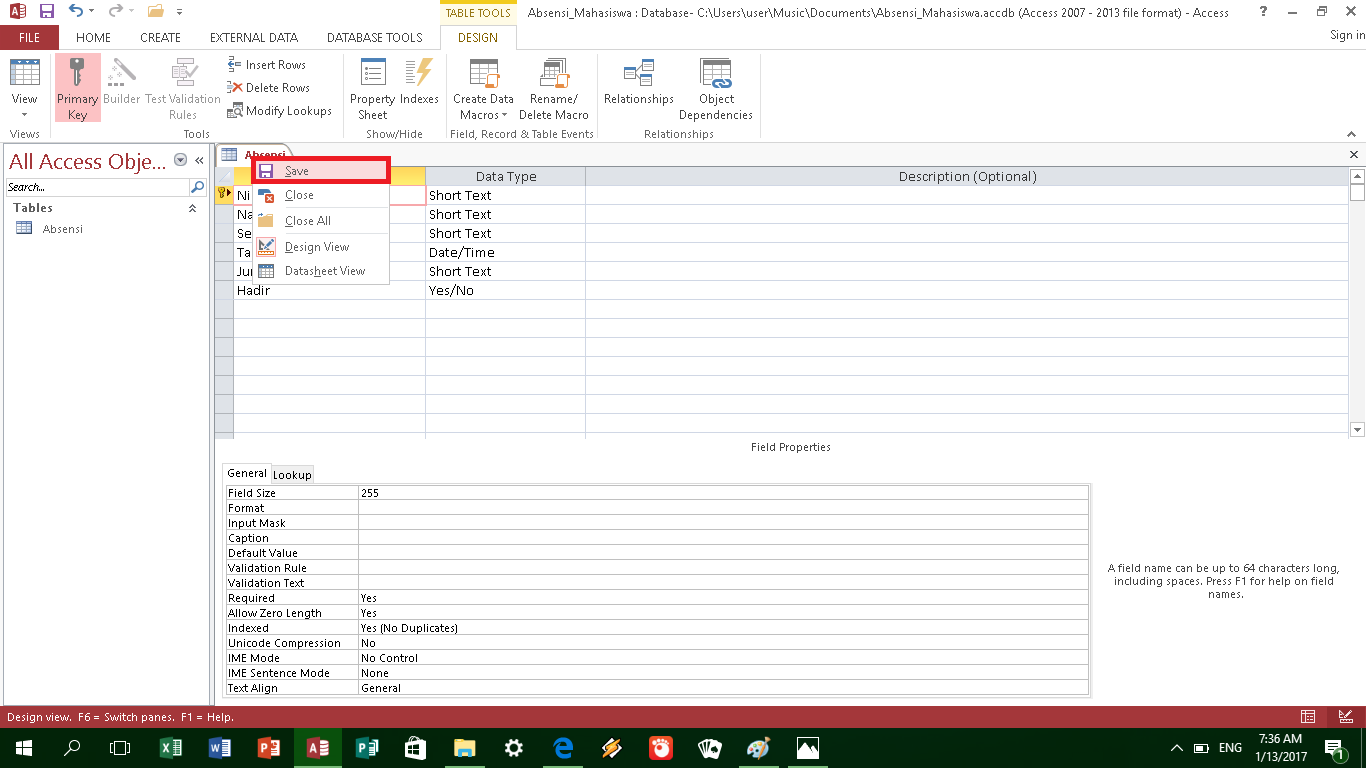The width and height of the screenshot is (1366, 768).
Task: Click Delete Rows in Tools group
Action: [269, 88]
